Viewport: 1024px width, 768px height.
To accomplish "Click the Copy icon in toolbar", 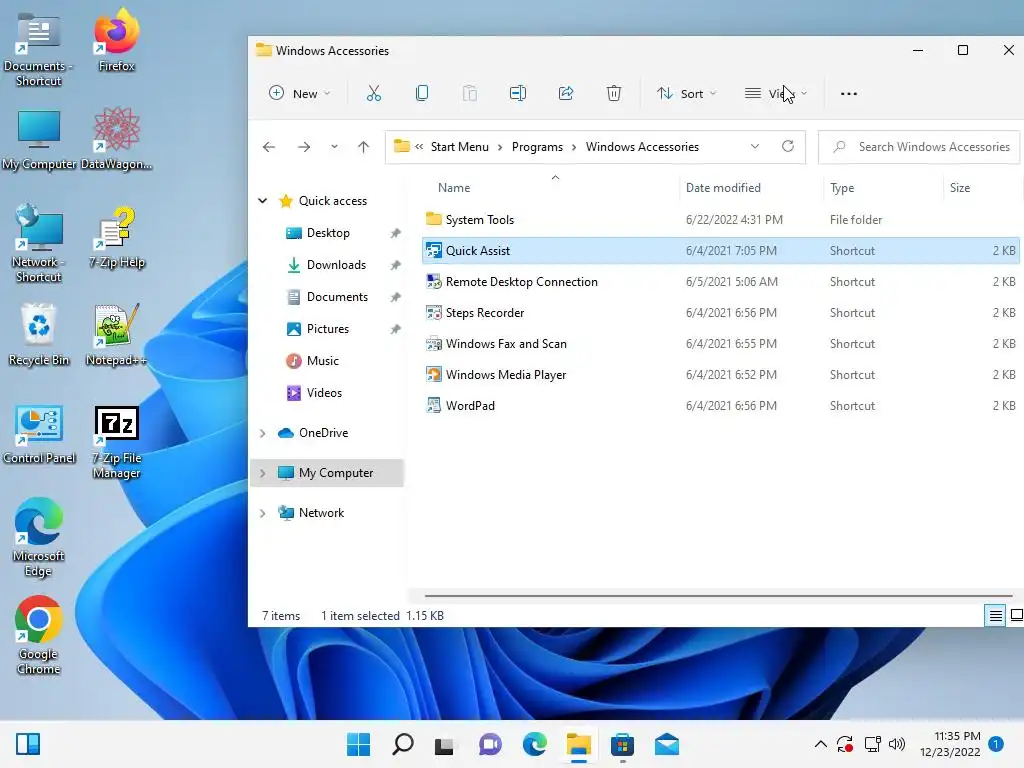I will click(x=422, y=93).
